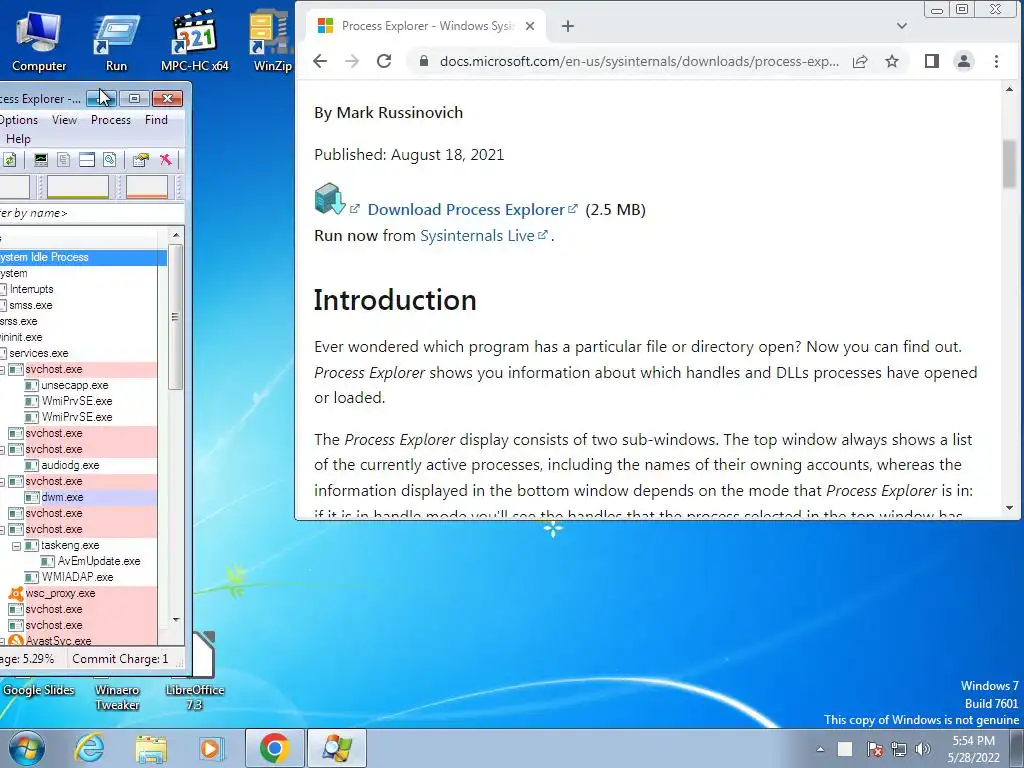Screen dimensions: 1024x768
Task: Click Refresh Now icon in Process Explorer toolbar
Action: (x=10, y=160)
